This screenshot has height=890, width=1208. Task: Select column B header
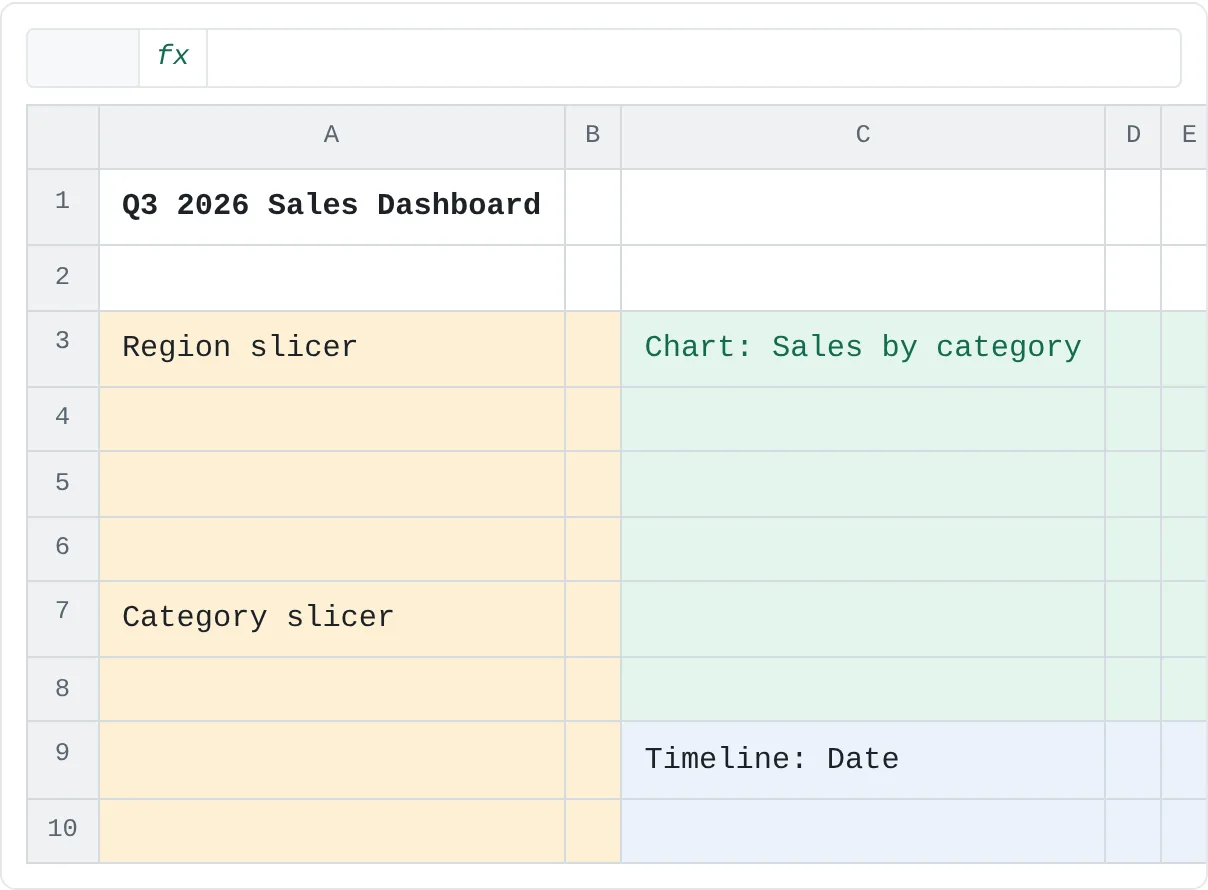coord(593,136)
